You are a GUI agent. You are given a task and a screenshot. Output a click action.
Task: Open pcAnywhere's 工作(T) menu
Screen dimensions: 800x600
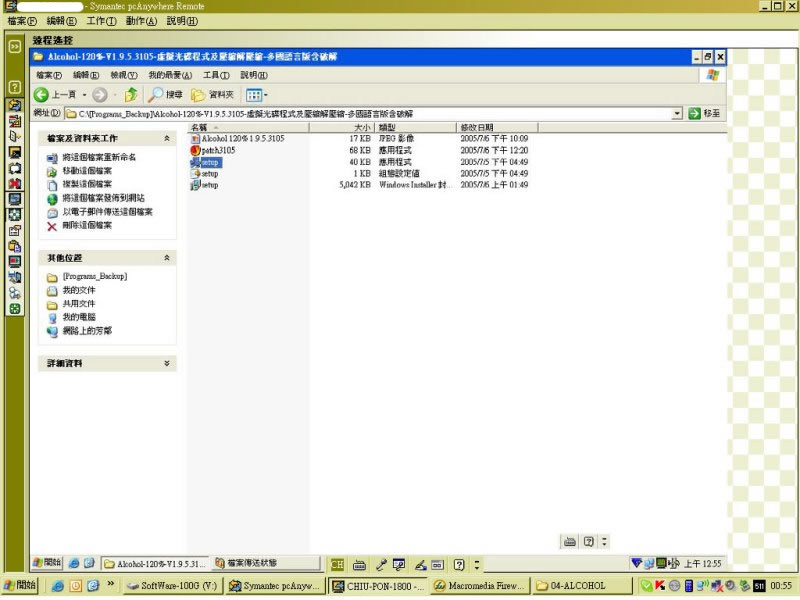click(101, 21)
